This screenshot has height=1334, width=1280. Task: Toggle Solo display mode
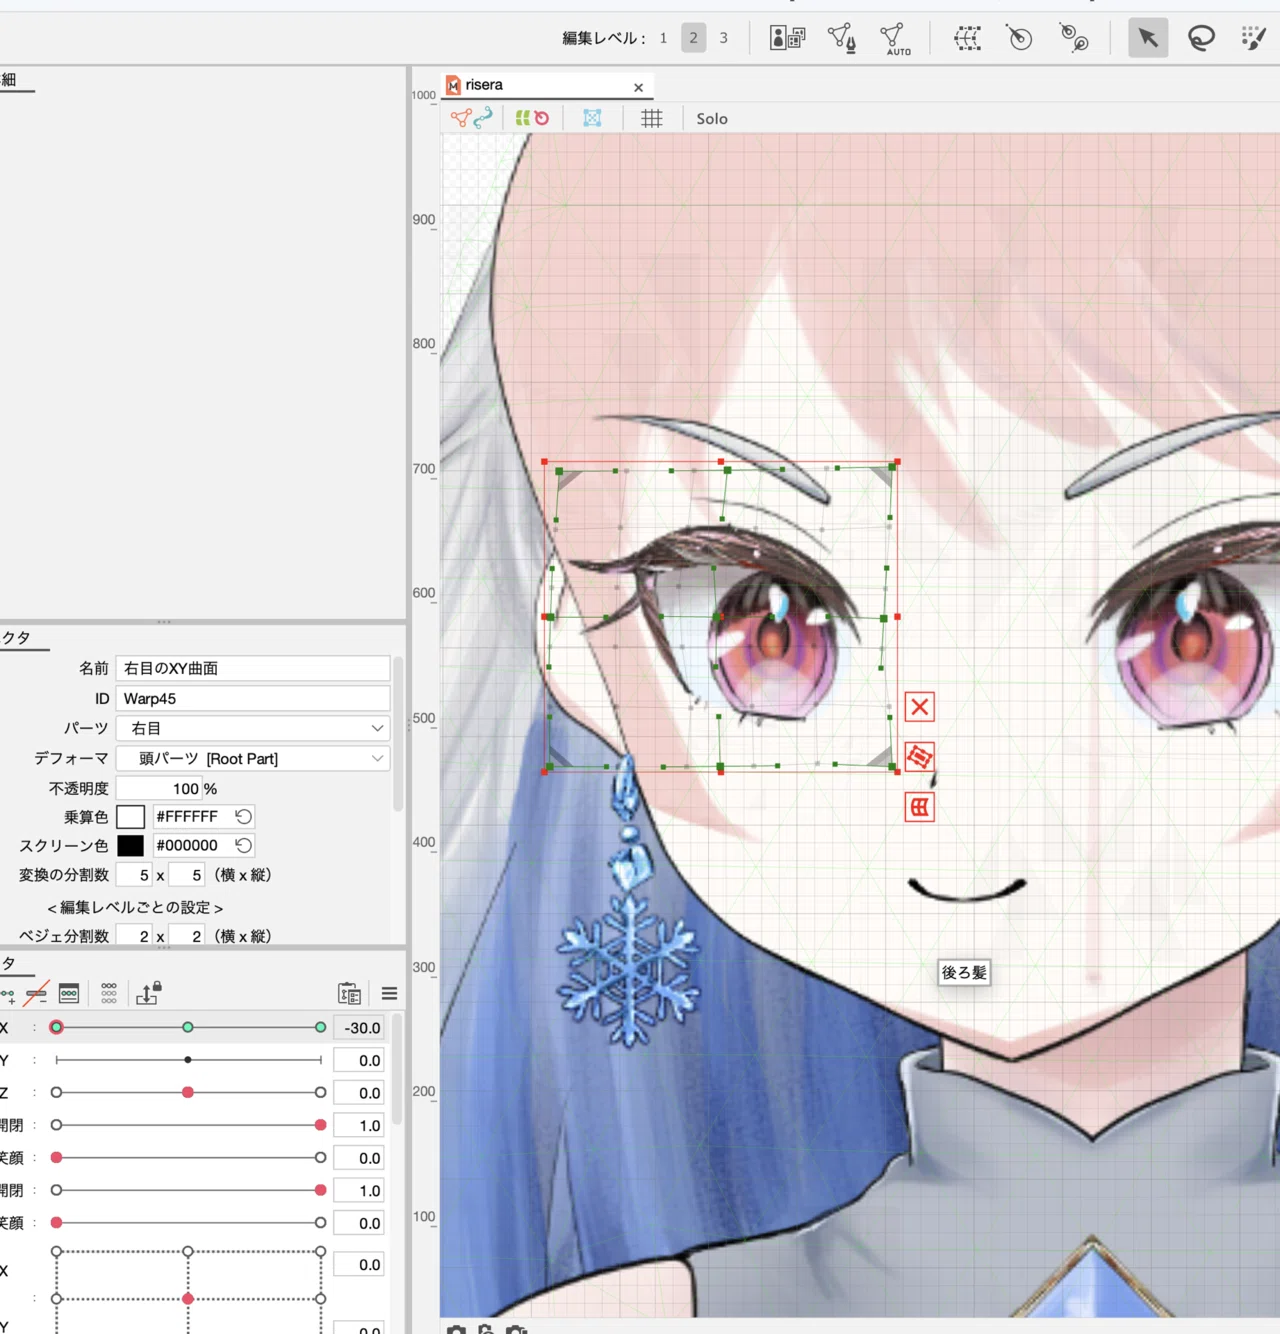click(712, 118)
